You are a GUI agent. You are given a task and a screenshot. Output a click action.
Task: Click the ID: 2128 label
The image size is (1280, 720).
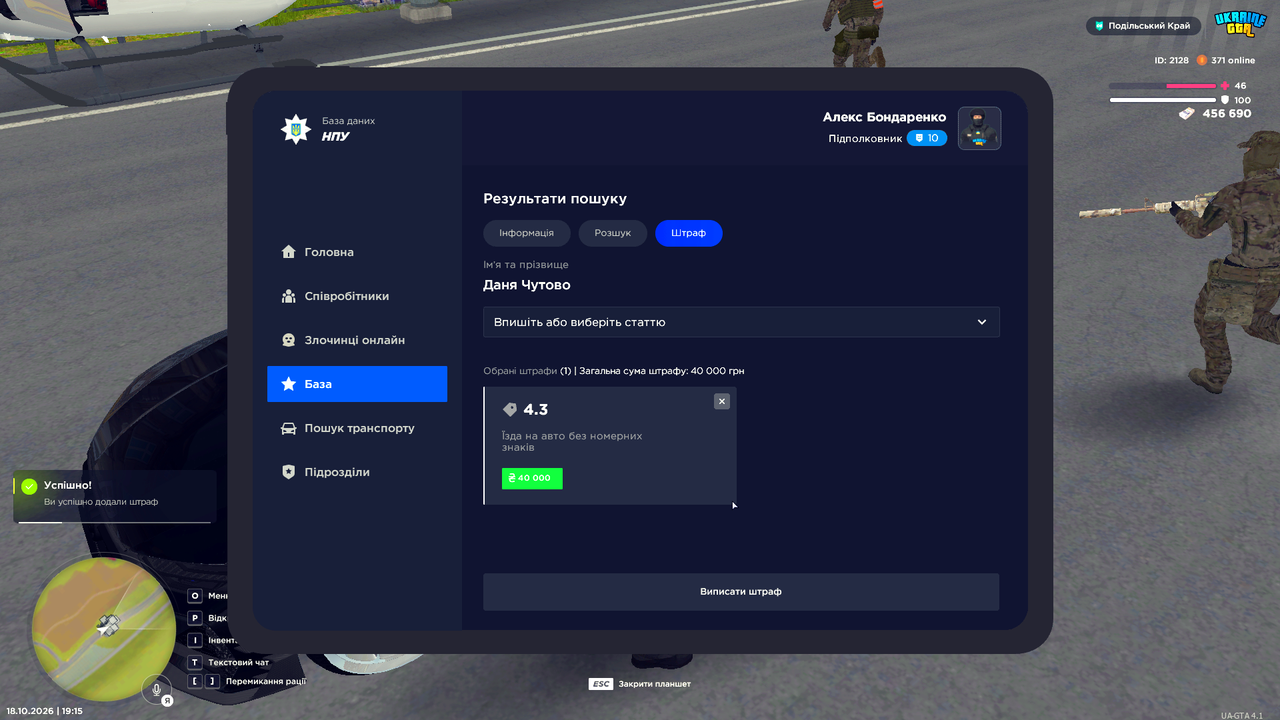(1172, 60)
